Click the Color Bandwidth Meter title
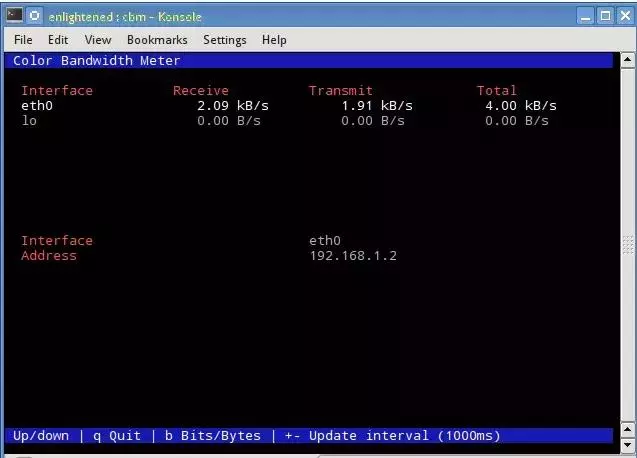The image size is (637, 458). (97, 61)
